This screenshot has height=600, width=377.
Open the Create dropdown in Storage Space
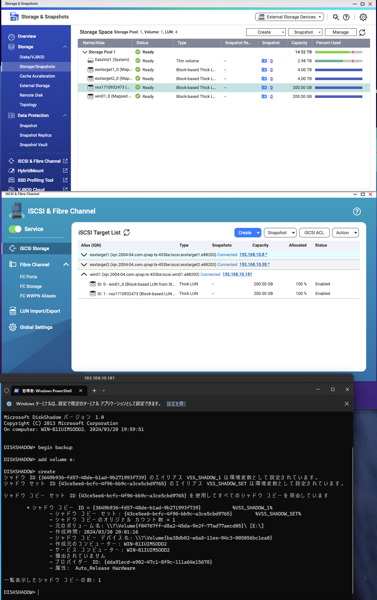[266, 33]
